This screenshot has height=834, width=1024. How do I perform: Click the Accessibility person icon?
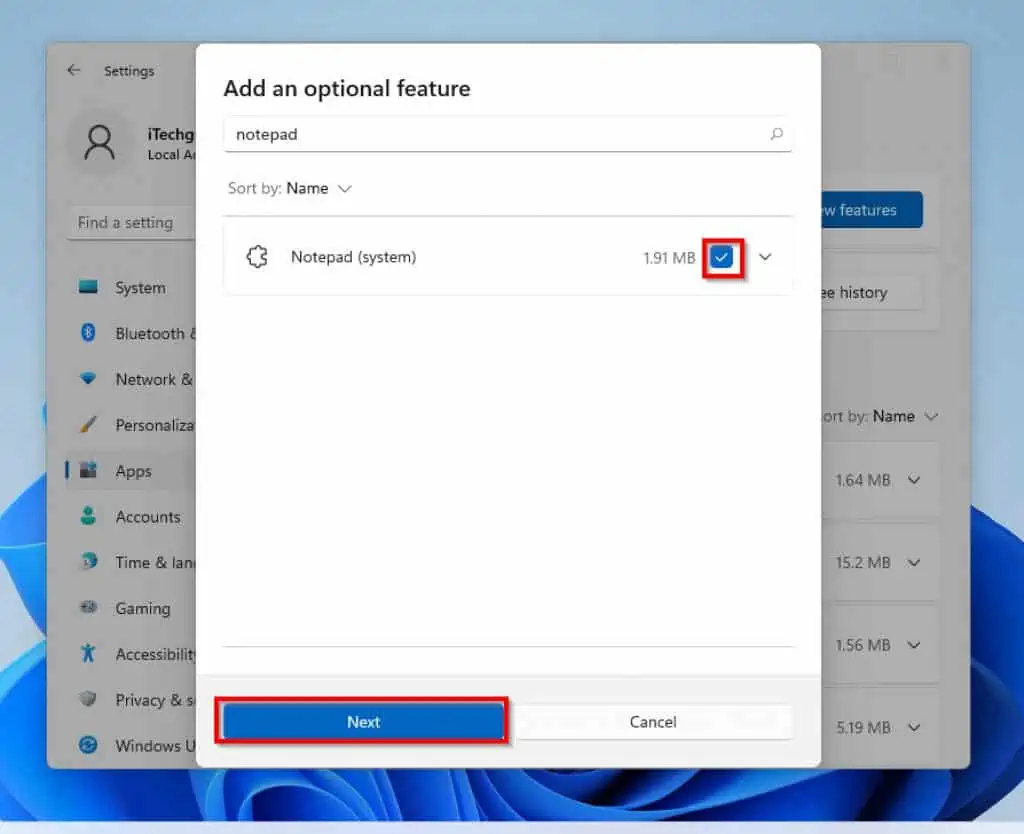click(x=88, y=654)
